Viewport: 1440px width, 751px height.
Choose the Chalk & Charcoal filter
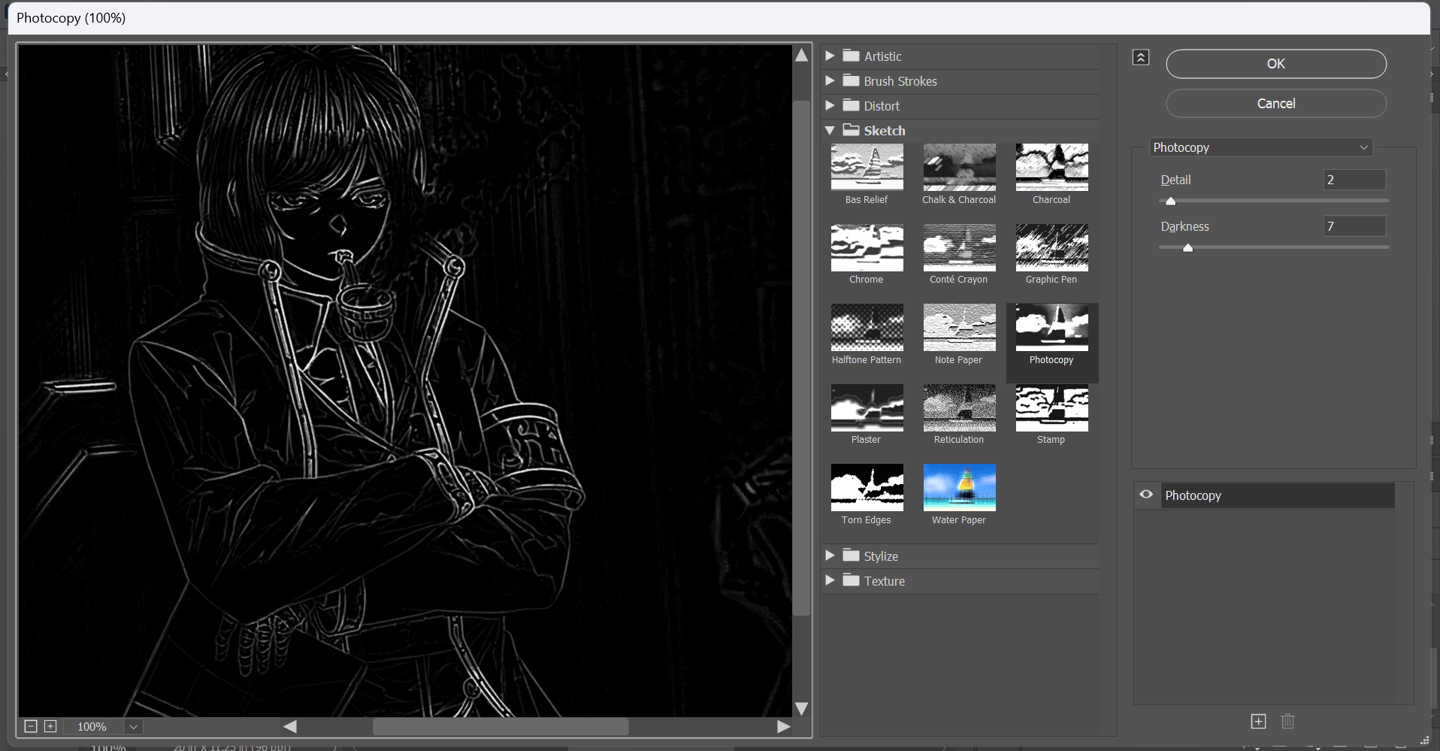point(958,168)
